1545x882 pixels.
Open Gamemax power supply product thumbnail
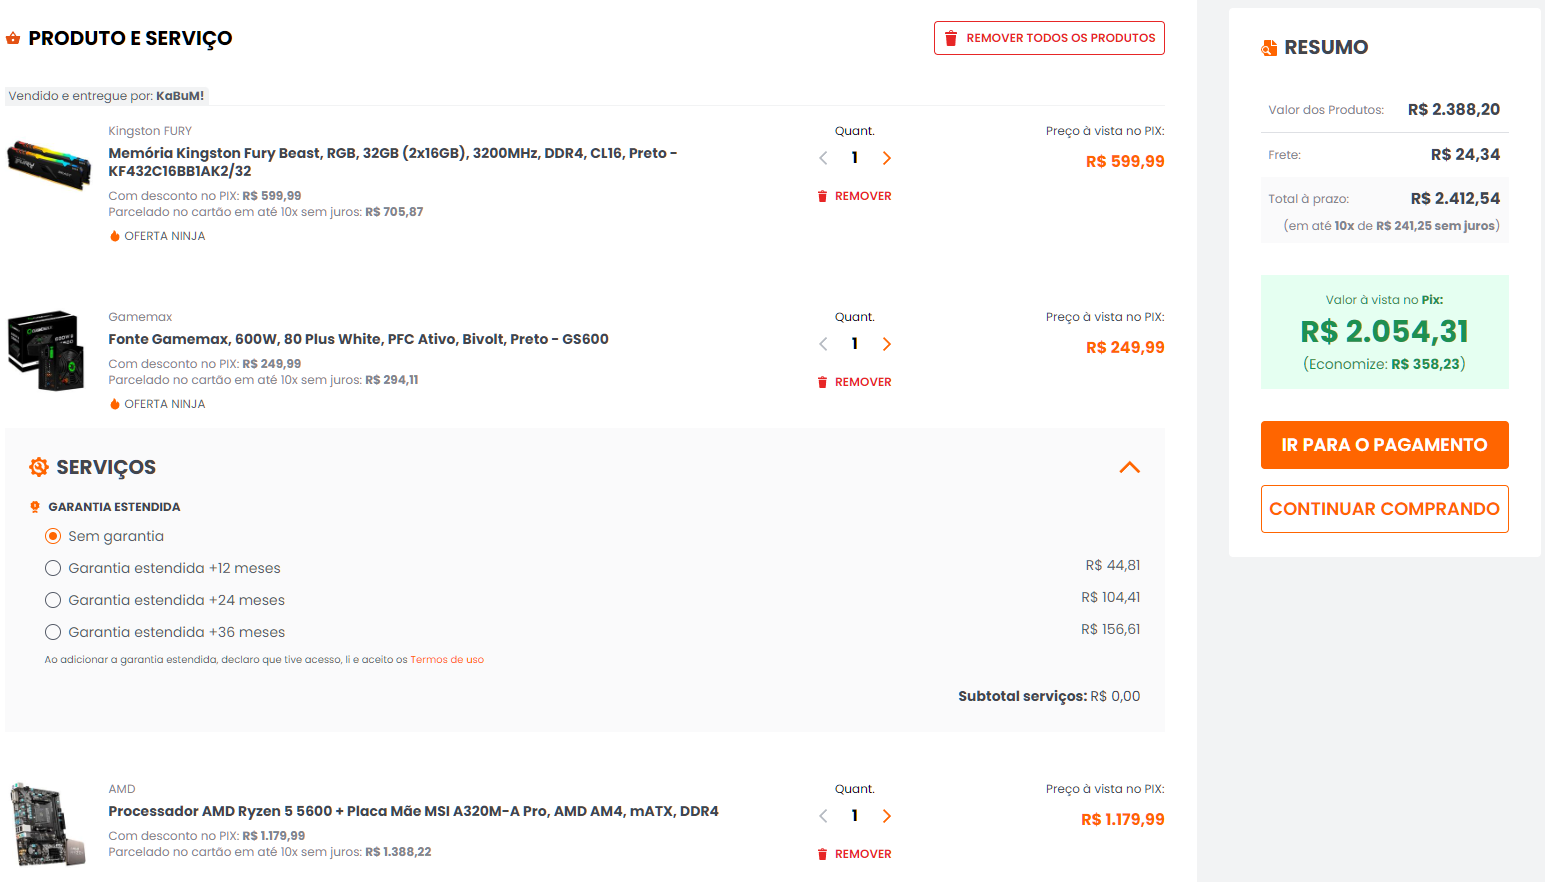[46, 350]
